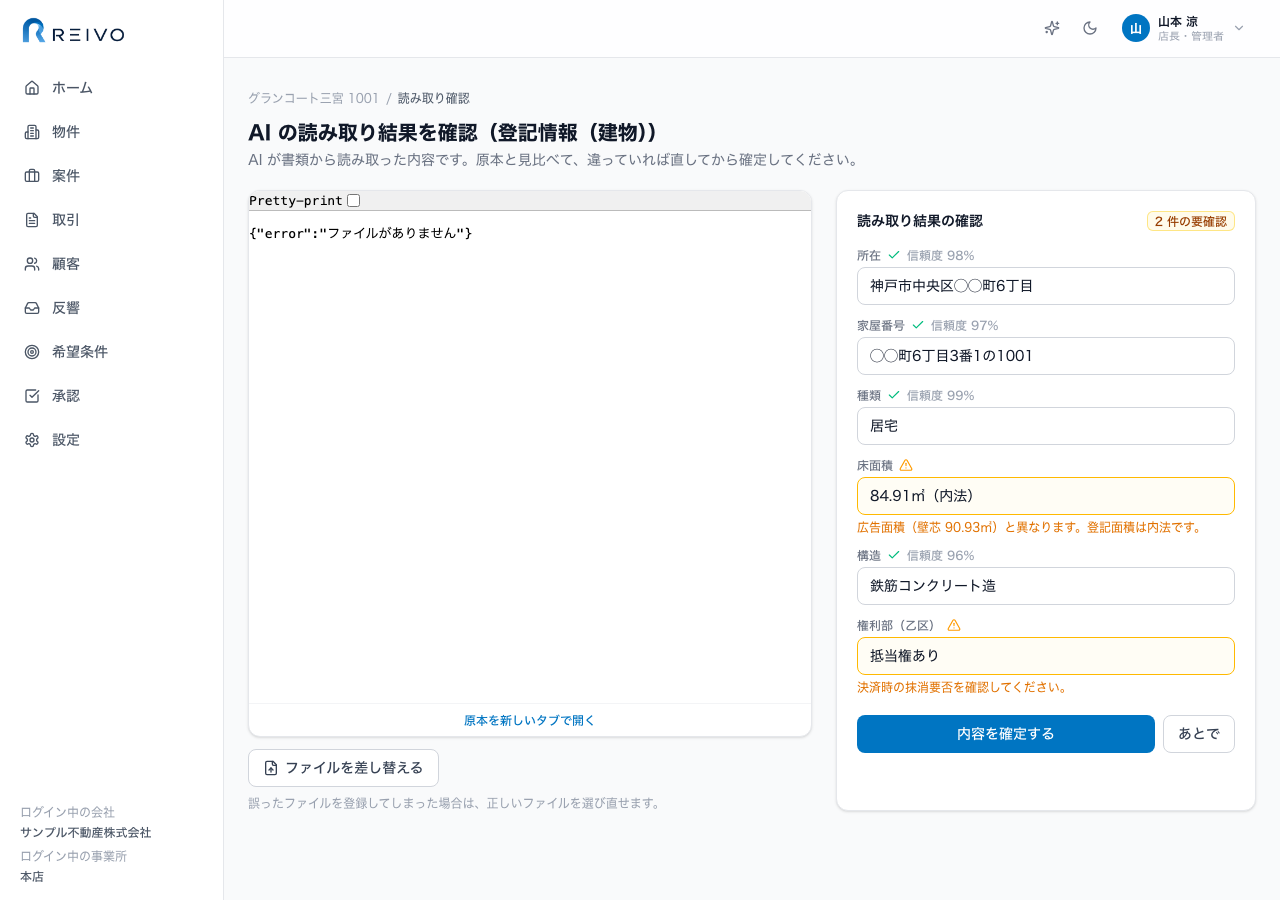This screenshot has height=900, width=1280.
Task: Toggle dark mode moon icon
Action: (x=1090, y=28)
